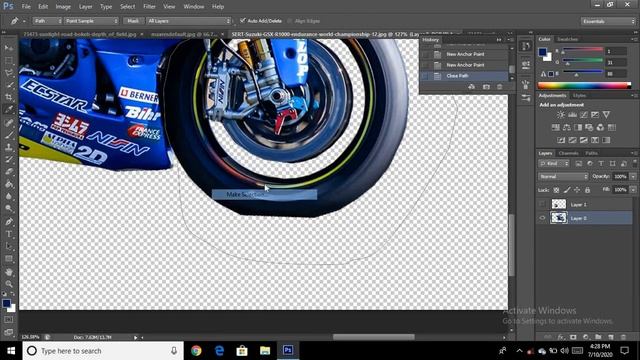Click the Mask button in options bar
The width and height of the screenshot is (640, 360).
point(133,21)
